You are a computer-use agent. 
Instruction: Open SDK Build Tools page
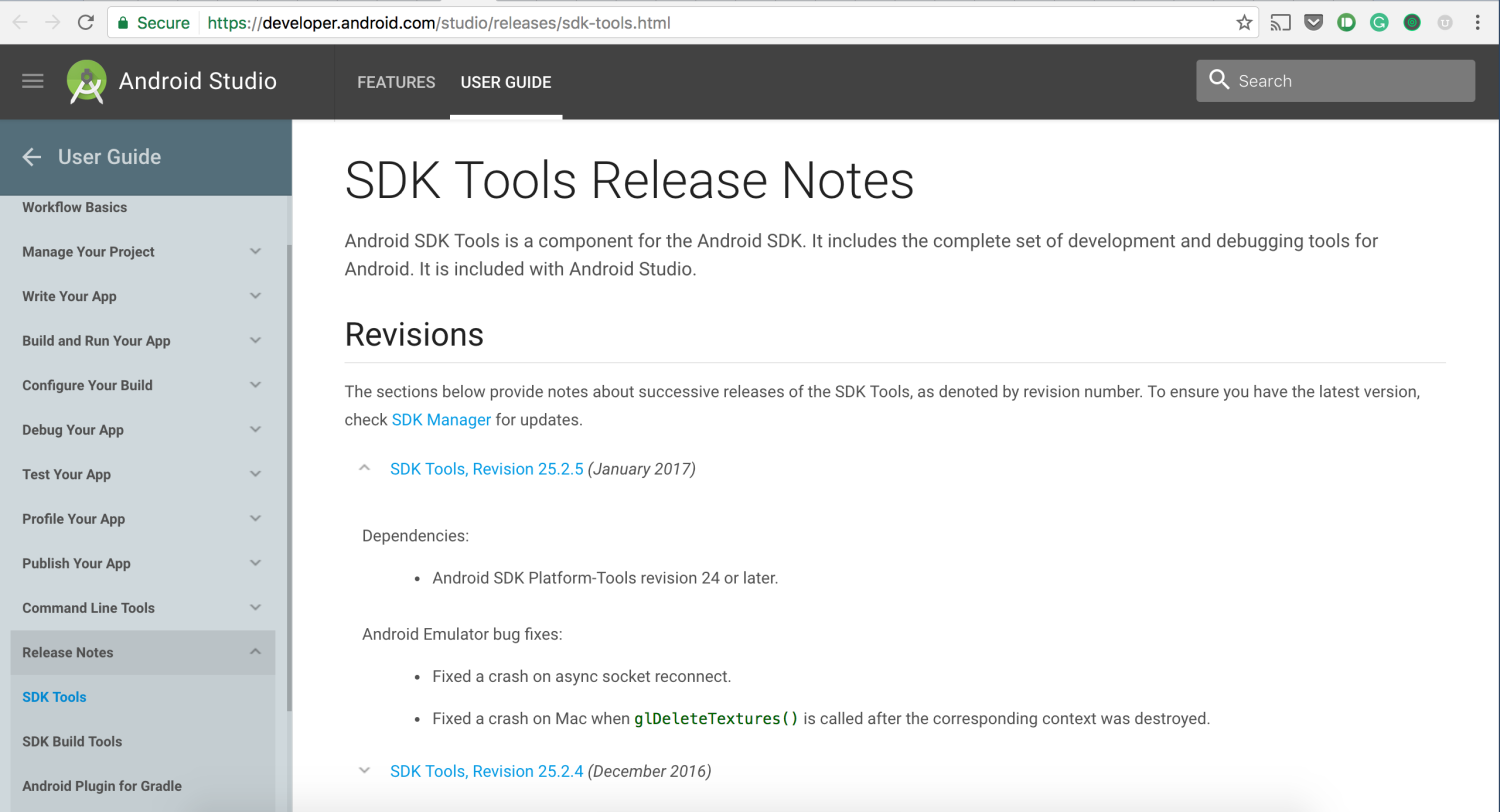tap(72, 741)
